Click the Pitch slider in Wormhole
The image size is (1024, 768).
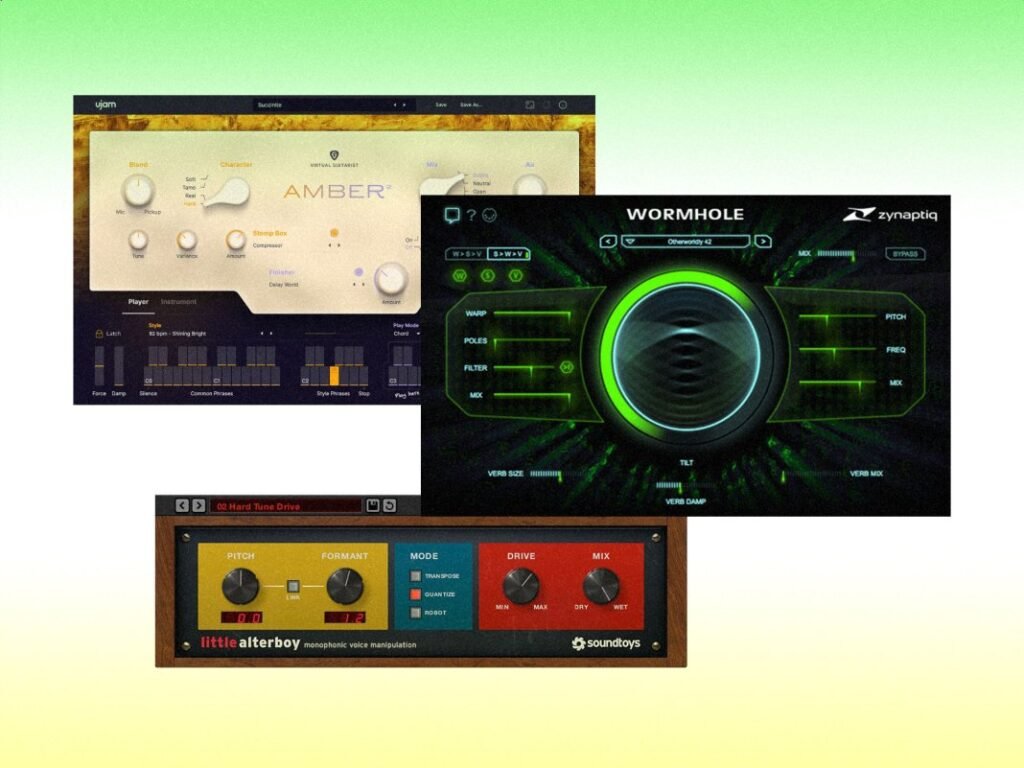(x=838, y=317)
